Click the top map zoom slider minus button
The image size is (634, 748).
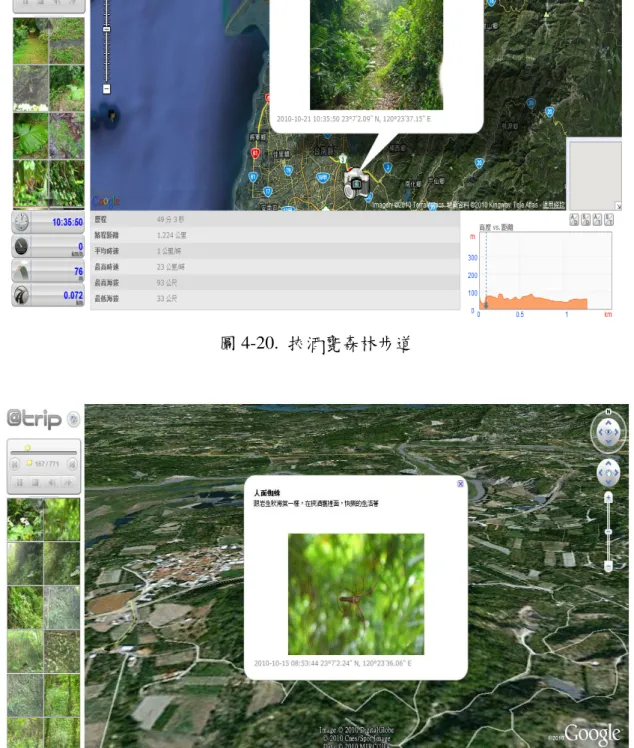[x=107, y=89]
